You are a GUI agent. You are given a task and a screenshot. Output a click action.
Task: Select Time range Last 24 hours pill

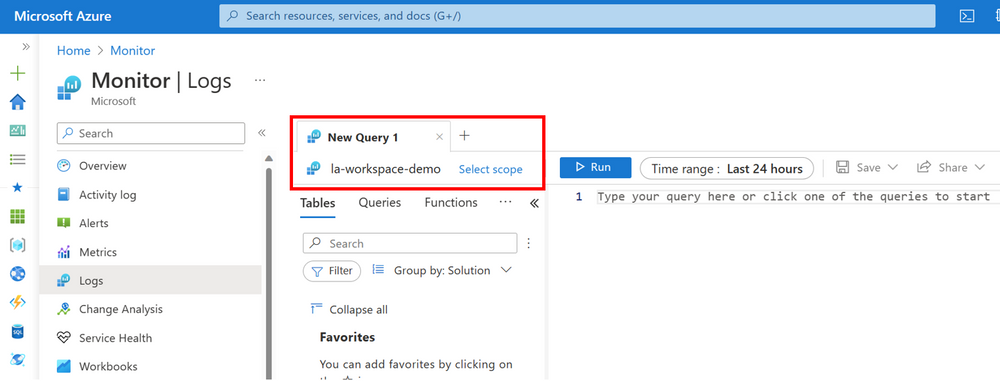727,168
